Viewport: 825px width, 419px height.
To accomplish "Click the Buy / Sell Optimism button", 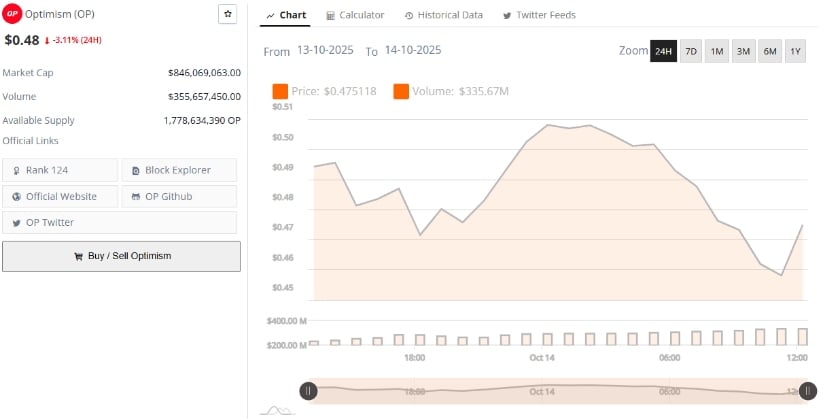I will point(121,256).
